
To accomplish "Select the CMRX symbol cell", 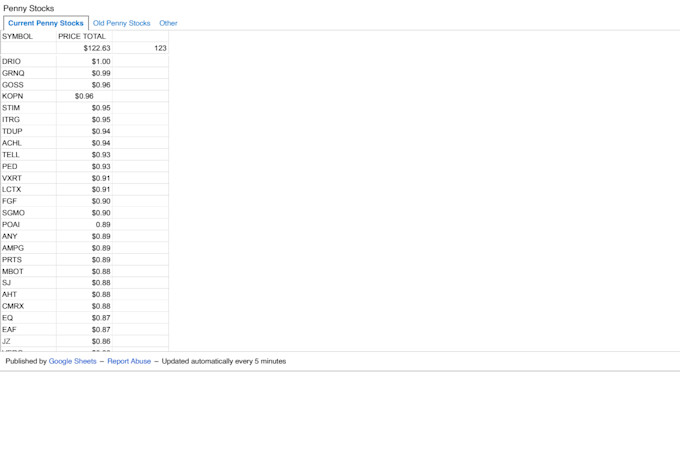I will 29,306.
